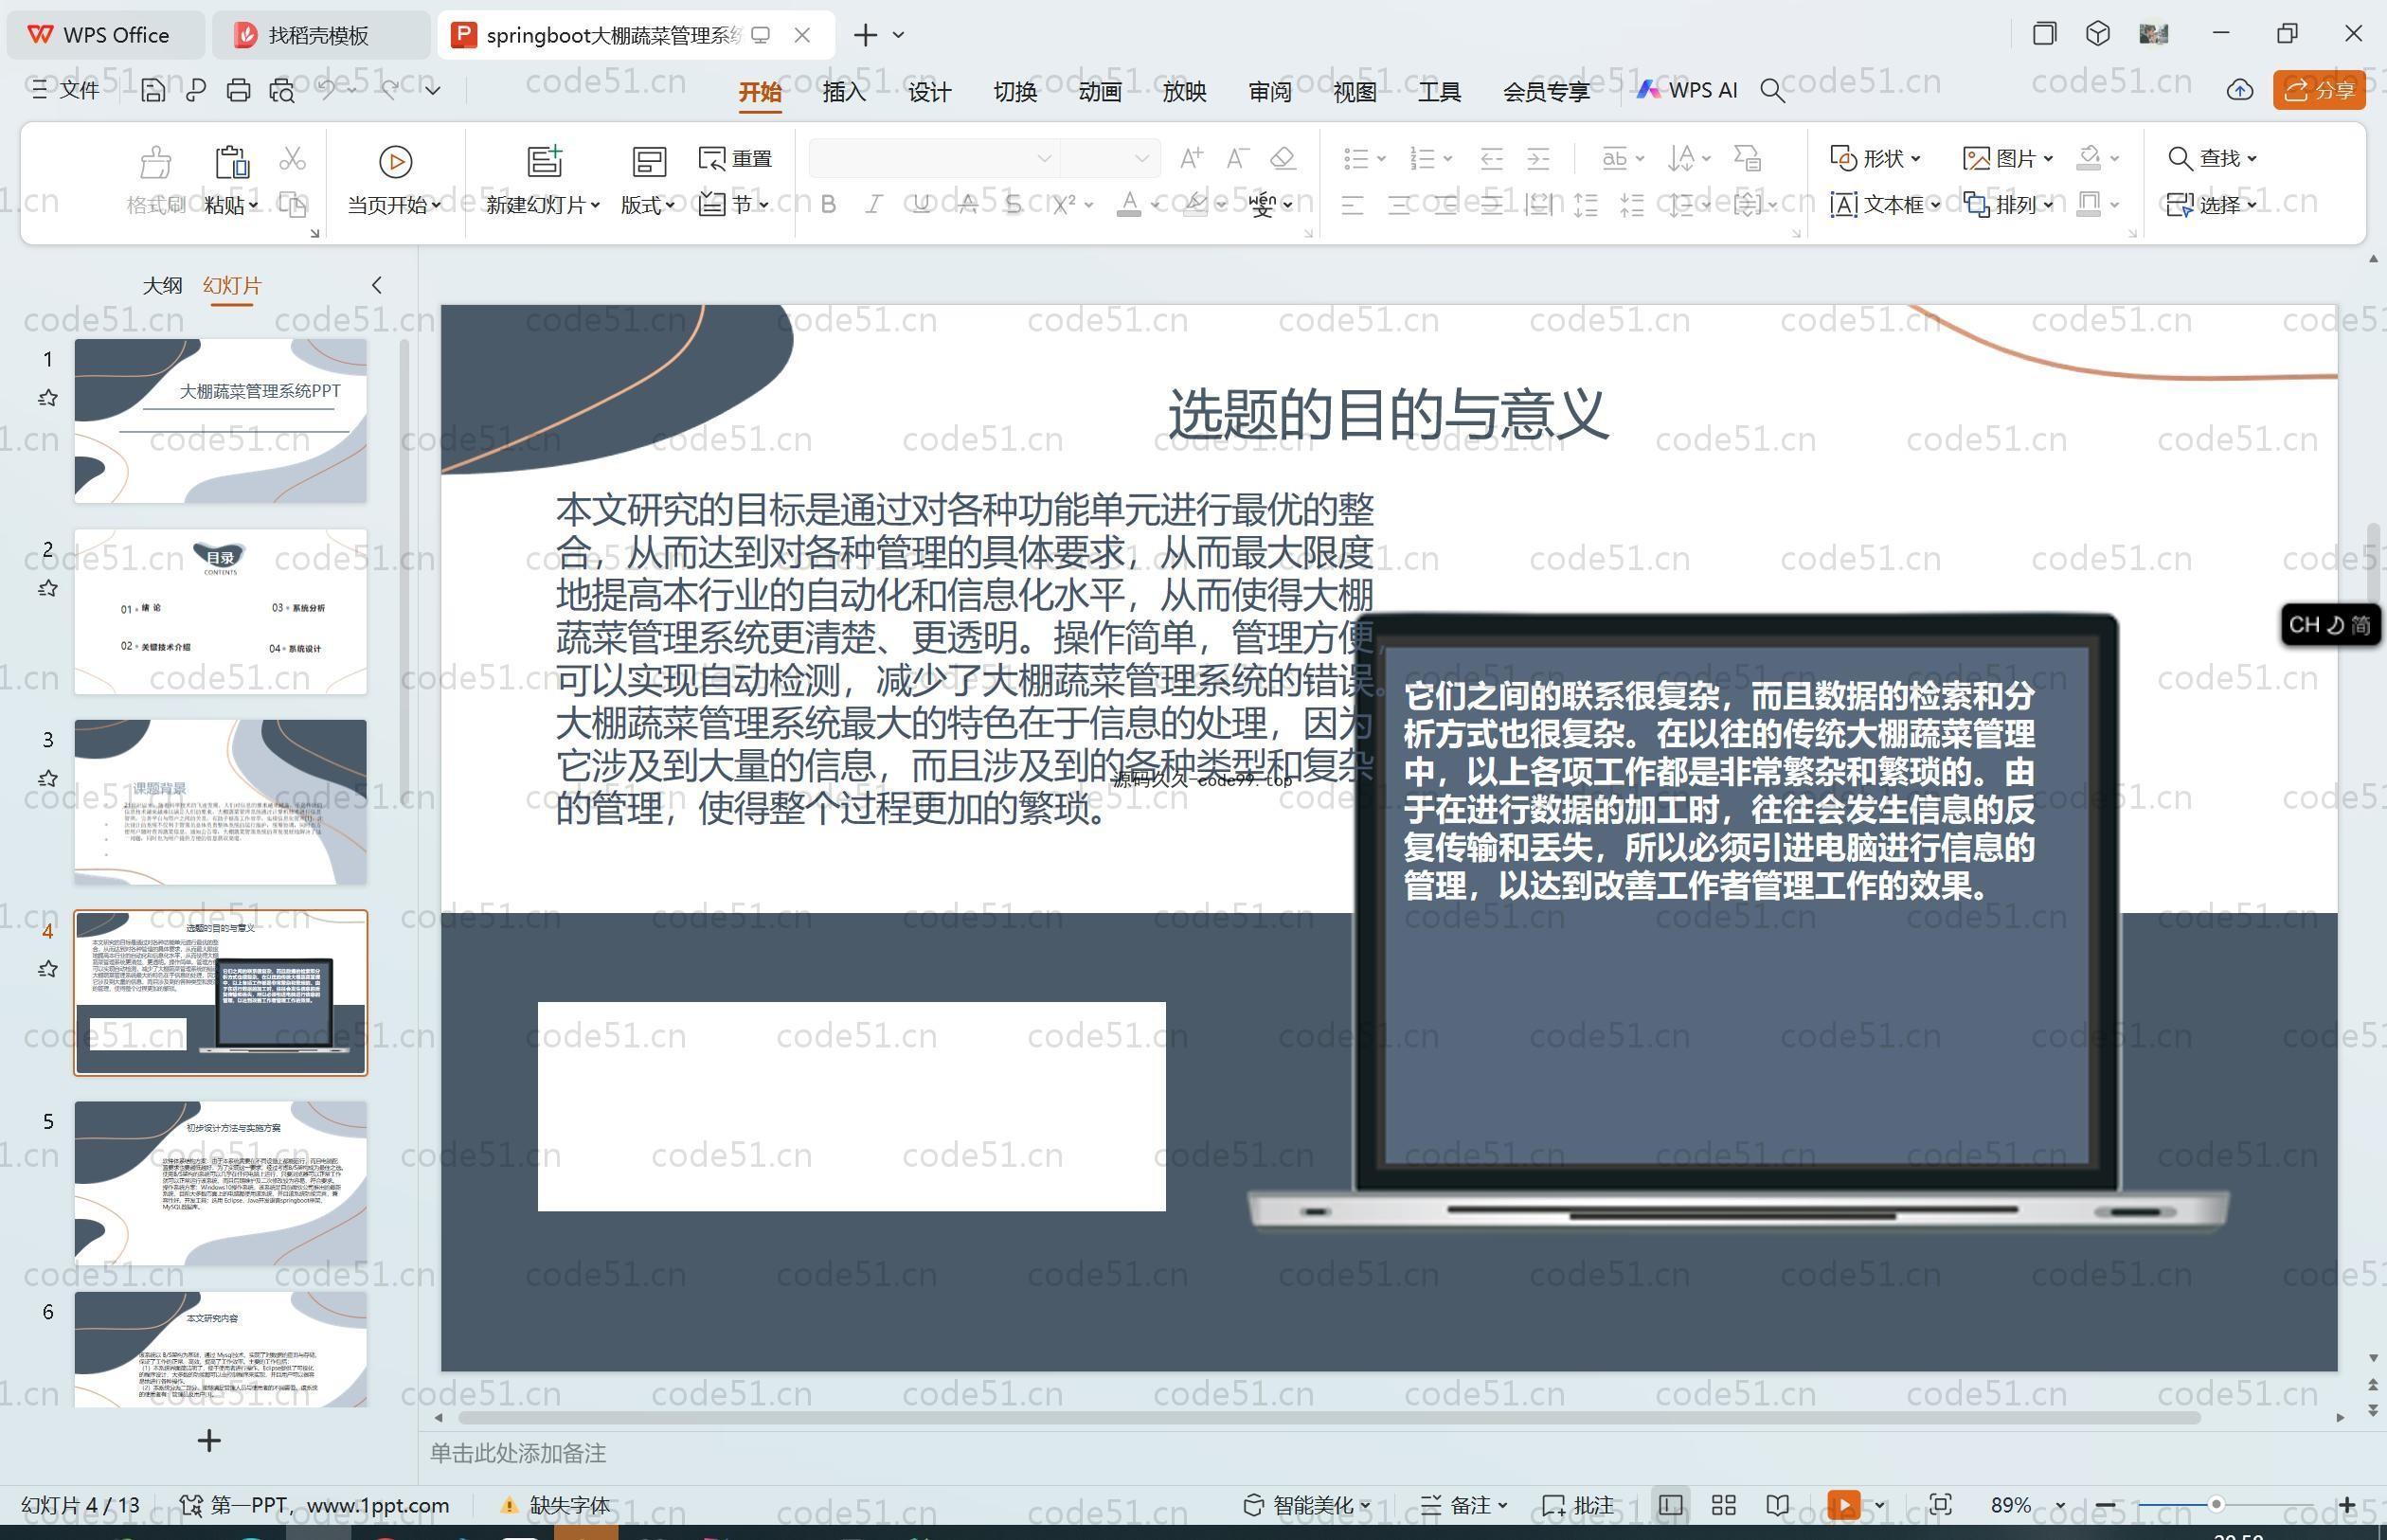2387x1540 pixels.
Task: Click the 缺失字体 missing fonts warning
Action: [x=556, y=1505]
